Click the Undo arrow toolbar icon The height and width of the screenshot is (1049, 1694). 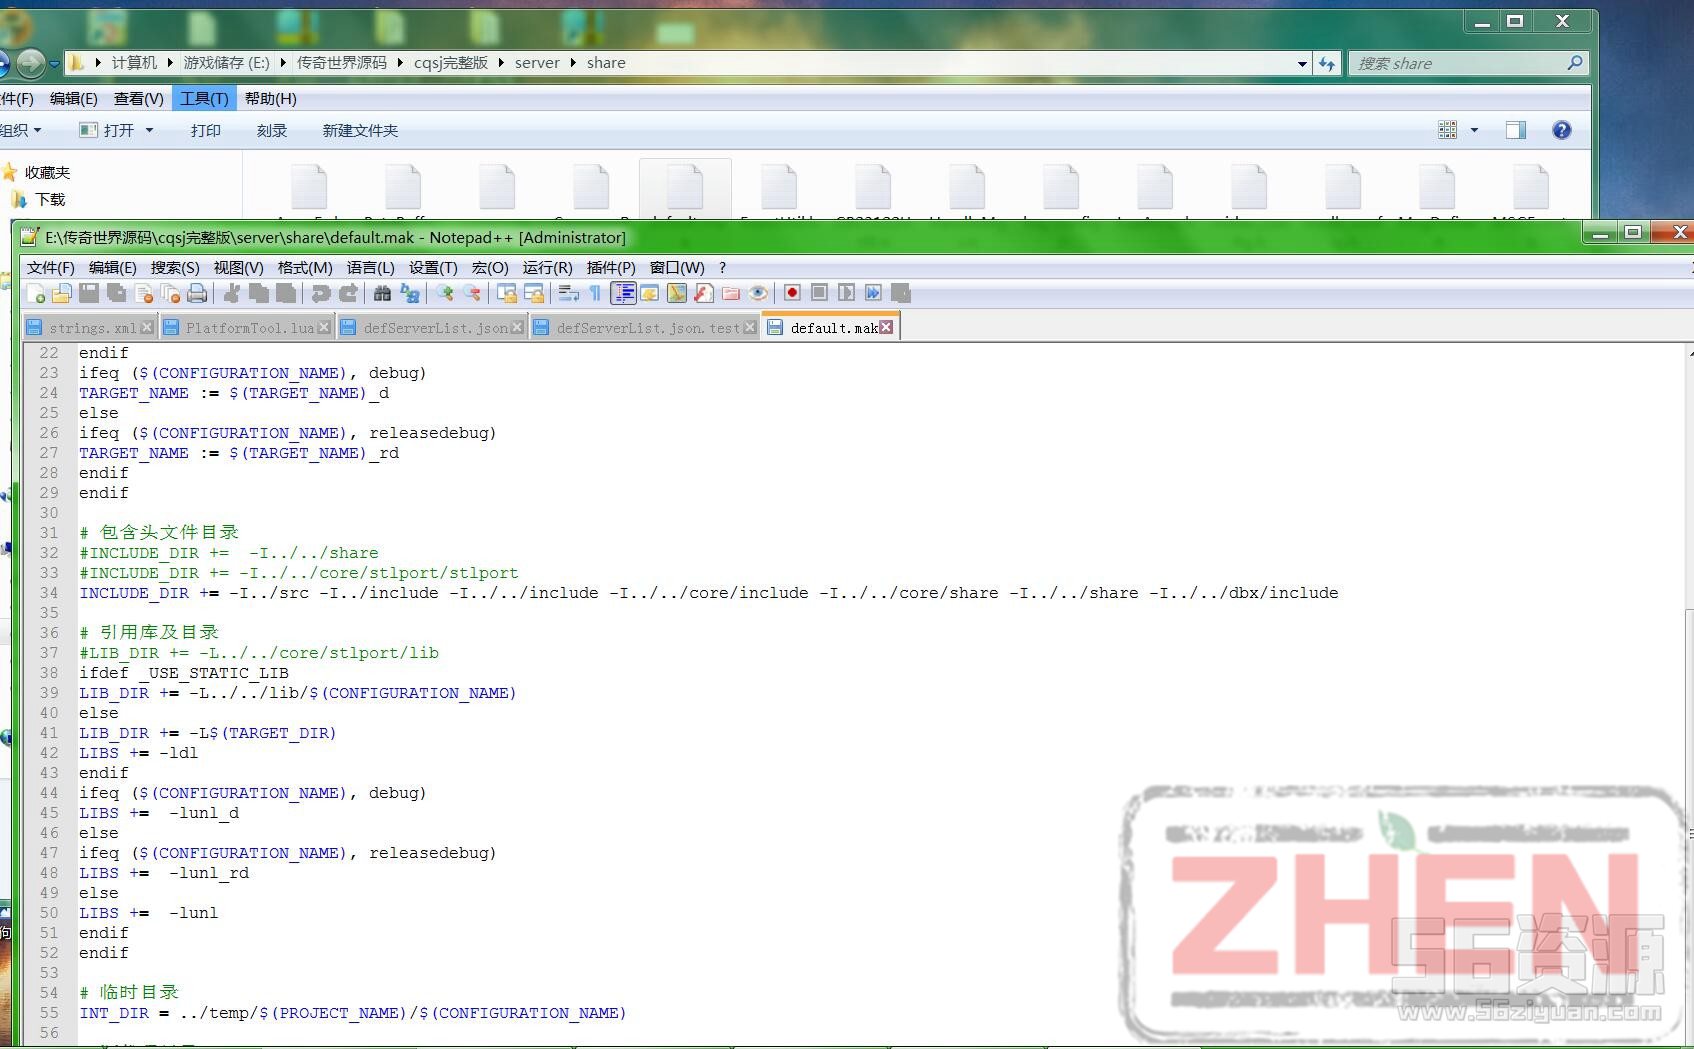[320, 293]
